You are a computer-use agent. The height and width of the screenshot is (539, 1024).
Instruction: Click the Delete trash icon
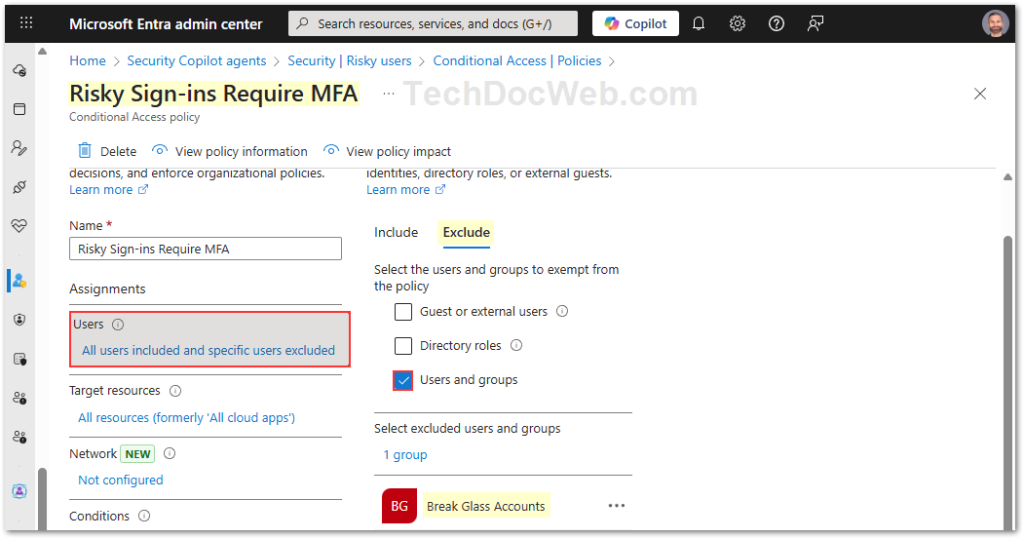85,151
